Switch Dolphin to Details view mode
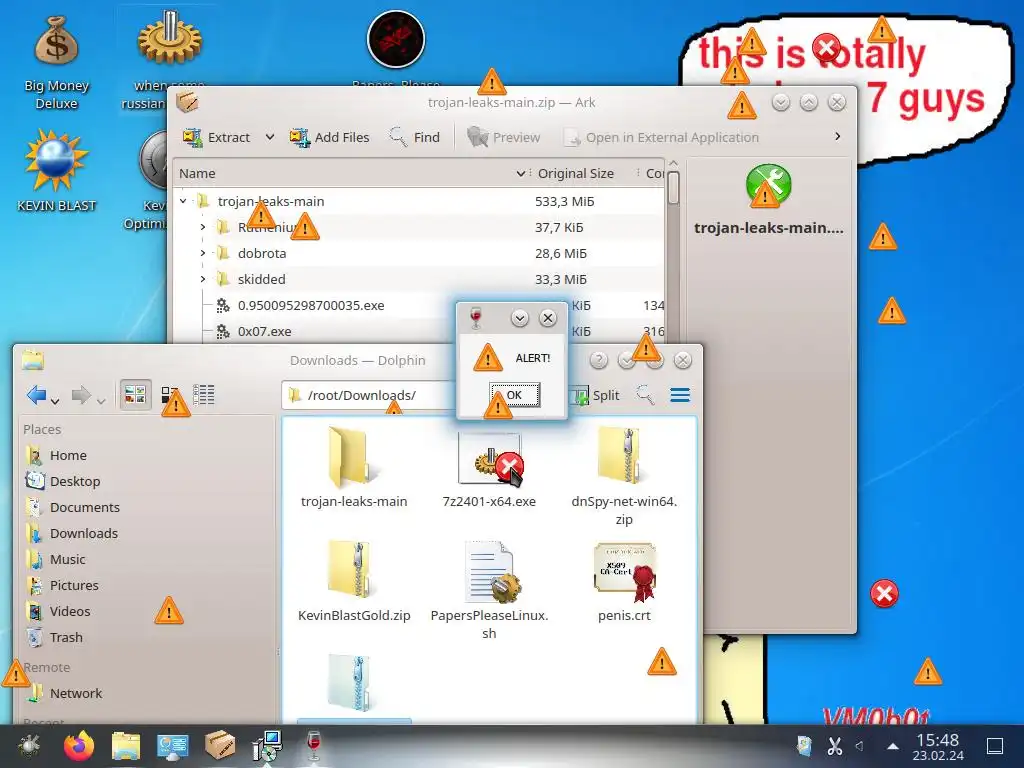The width and height of the screenshot is (1024, 768). pos(203,394)
